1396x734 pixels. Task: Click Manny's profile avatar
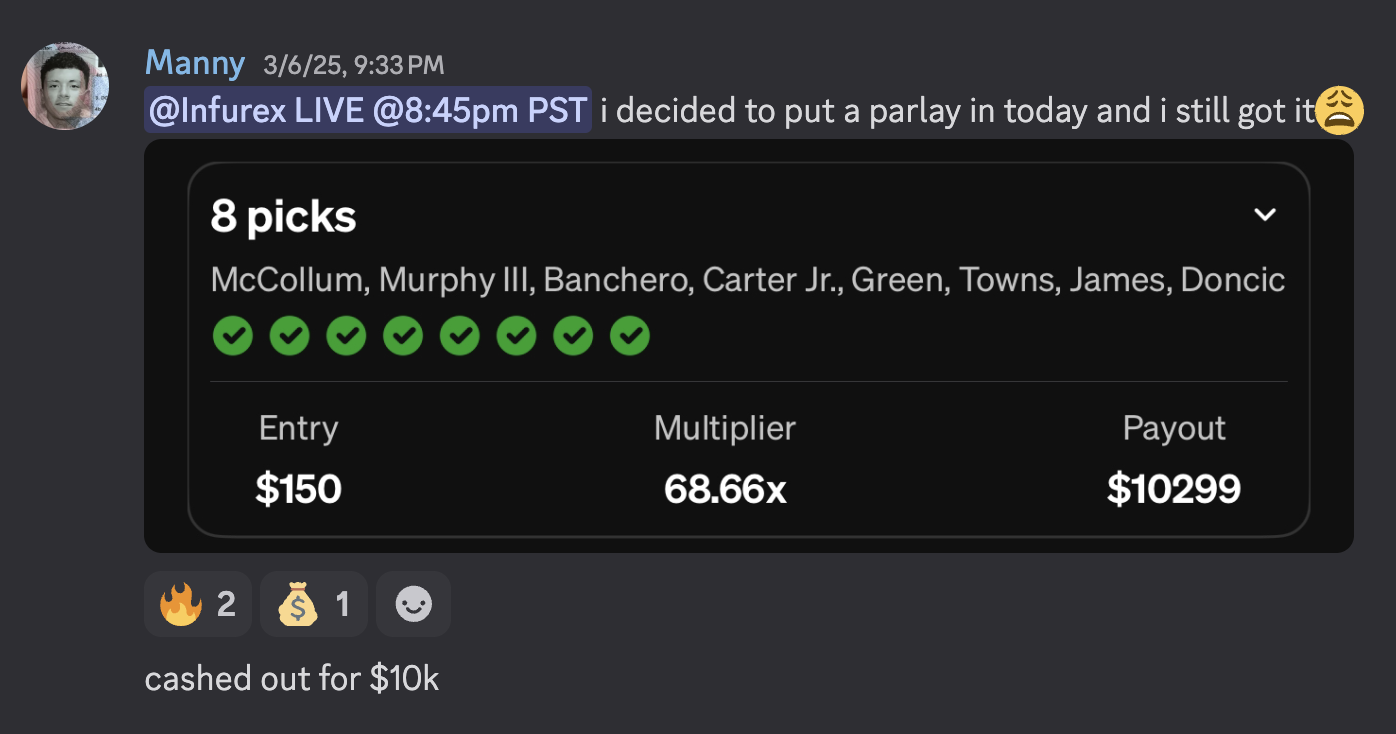[64, 86]
